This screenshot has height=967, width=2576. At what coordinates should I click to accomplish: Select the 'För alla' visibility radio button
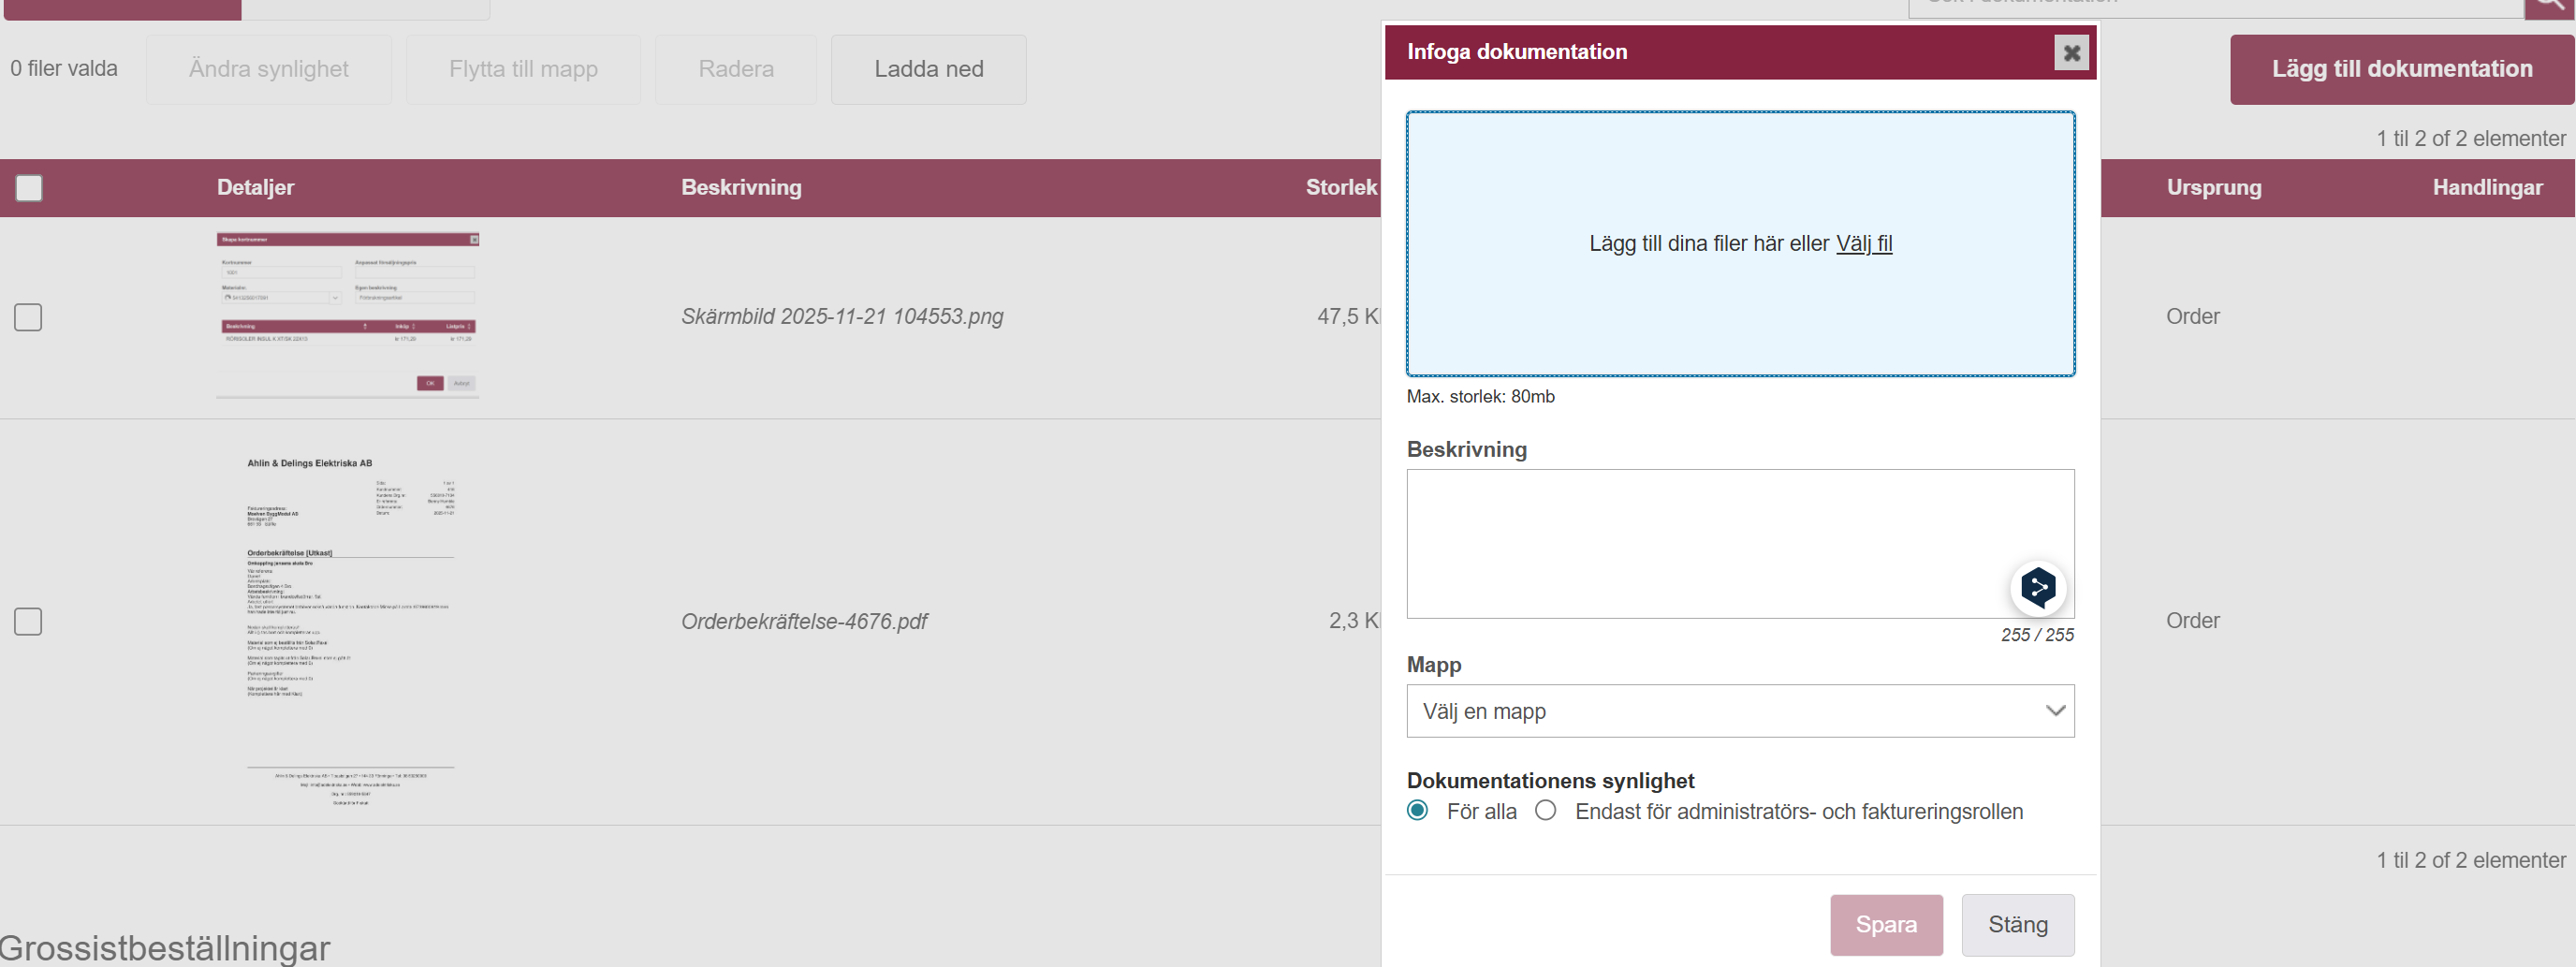point(1417,810)
